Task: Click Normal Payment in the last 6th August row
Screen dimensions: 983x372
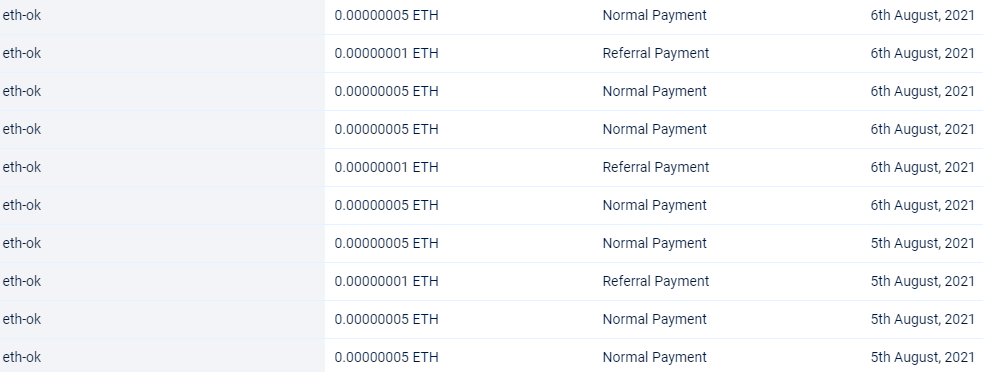Action: (654, 205)
